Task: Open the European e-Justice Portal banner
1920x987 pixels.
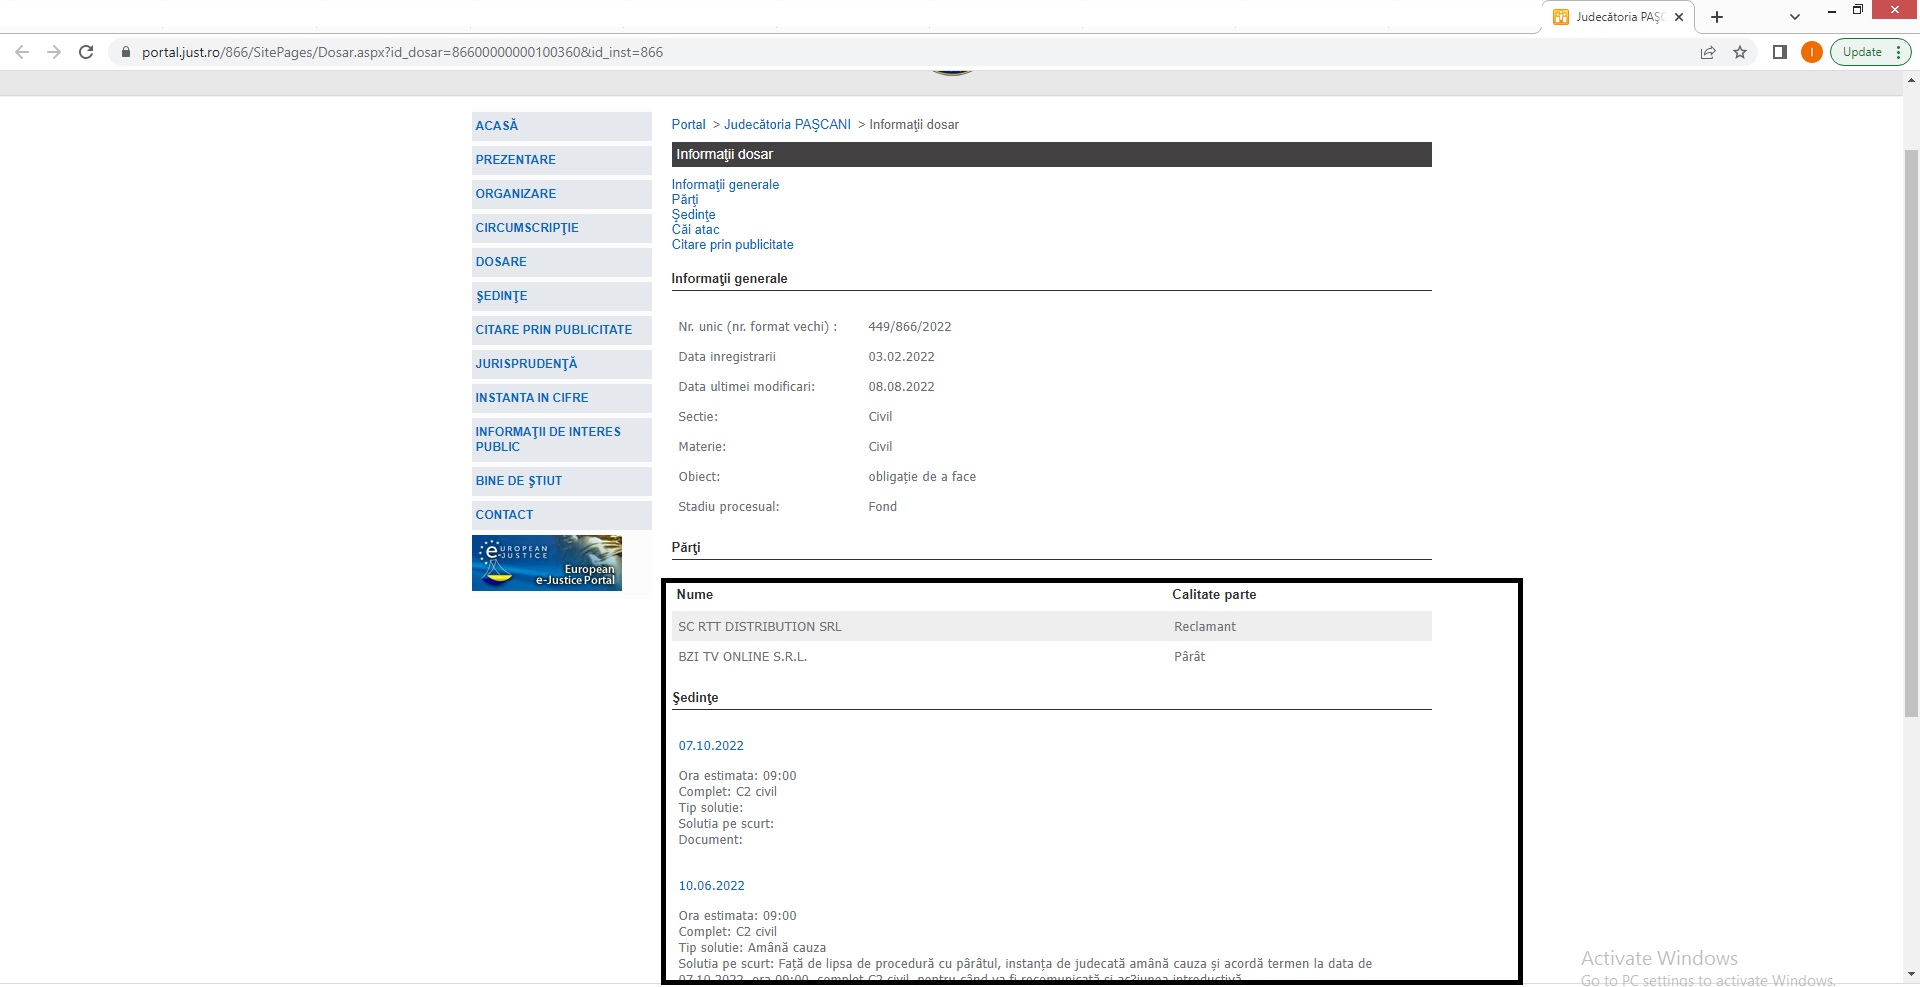Action: 547,563
